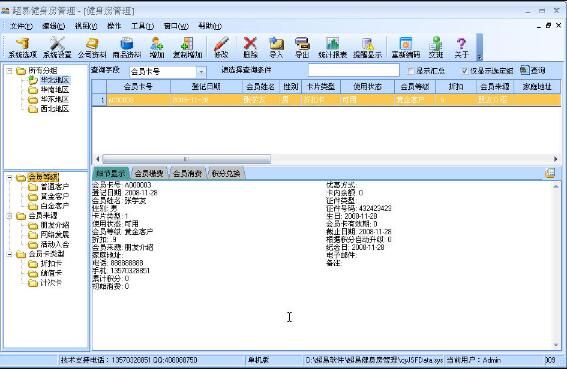The image size is (567, 369).
Task: Click the 复制增加 copy-add icon
Action: pos(187,48)
